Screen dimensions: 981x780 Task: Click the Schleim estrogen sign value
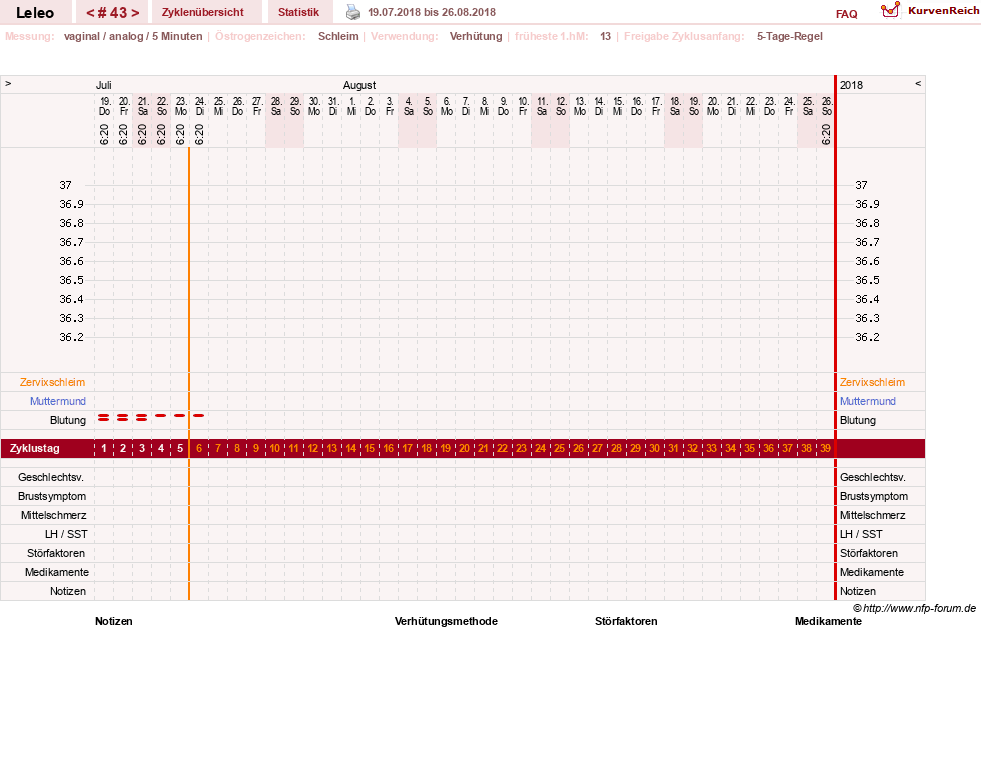(338, 36)
